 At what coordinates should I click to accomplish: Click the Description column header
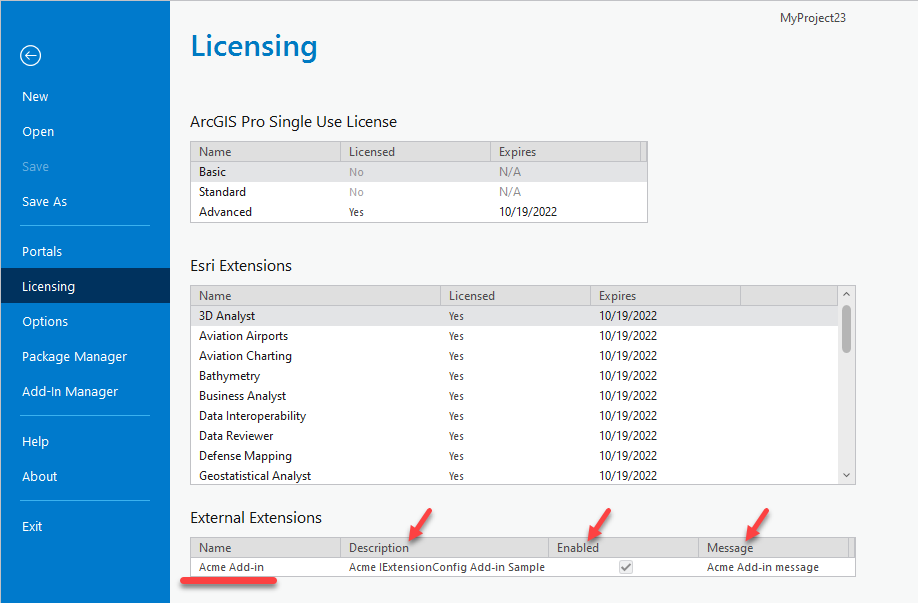click(x=379, y=547)
